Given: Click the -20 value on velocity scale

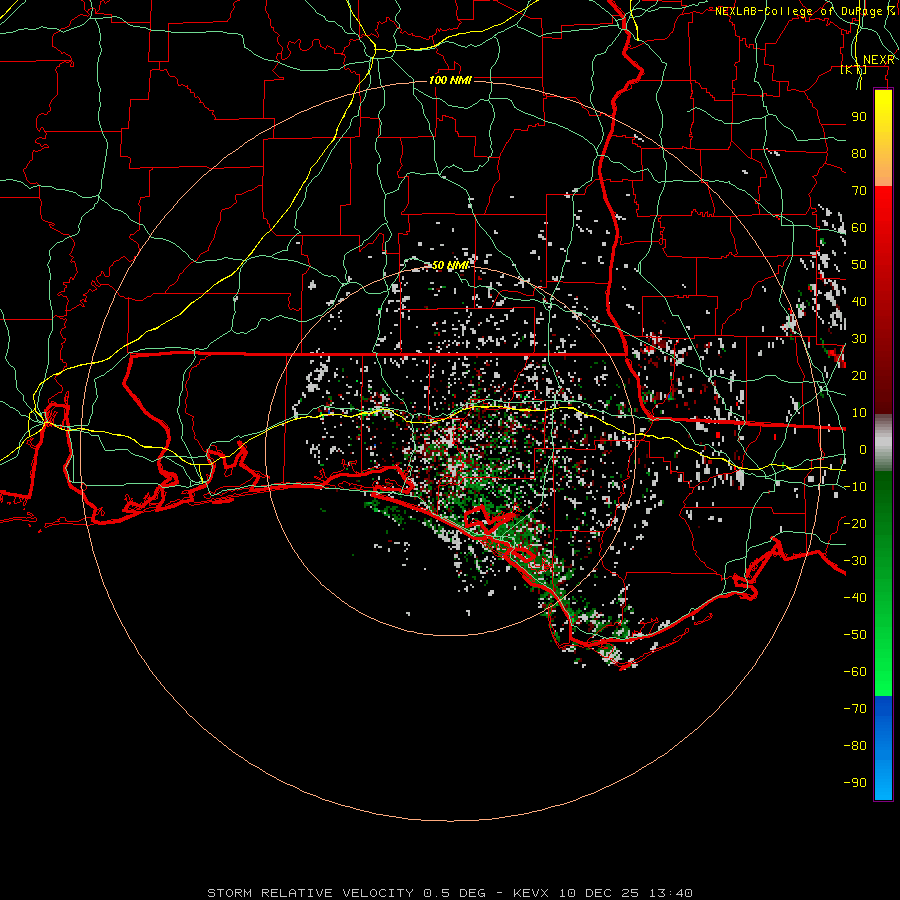Looking at the screenshot, I should (855, 524).
